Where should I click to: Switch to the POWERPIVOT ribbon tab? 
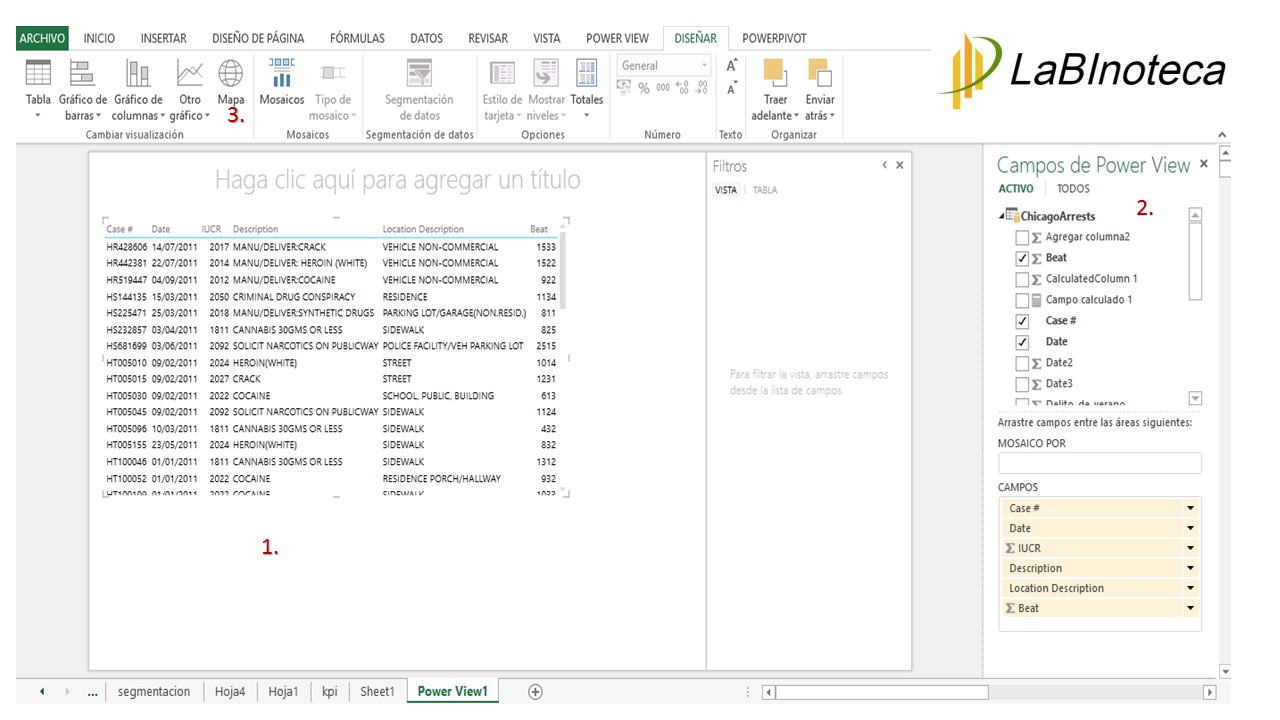pos(772,38)
